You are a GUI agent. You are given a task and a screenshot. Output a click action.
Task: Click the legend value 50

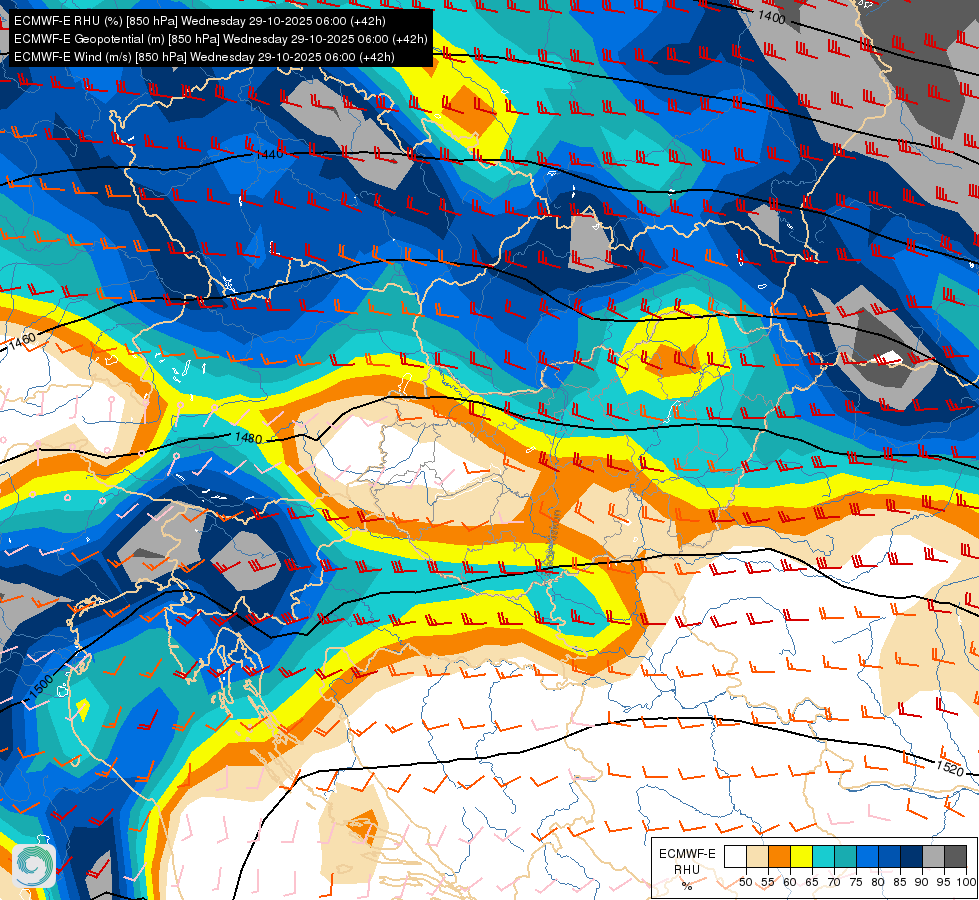coord(745,882)
